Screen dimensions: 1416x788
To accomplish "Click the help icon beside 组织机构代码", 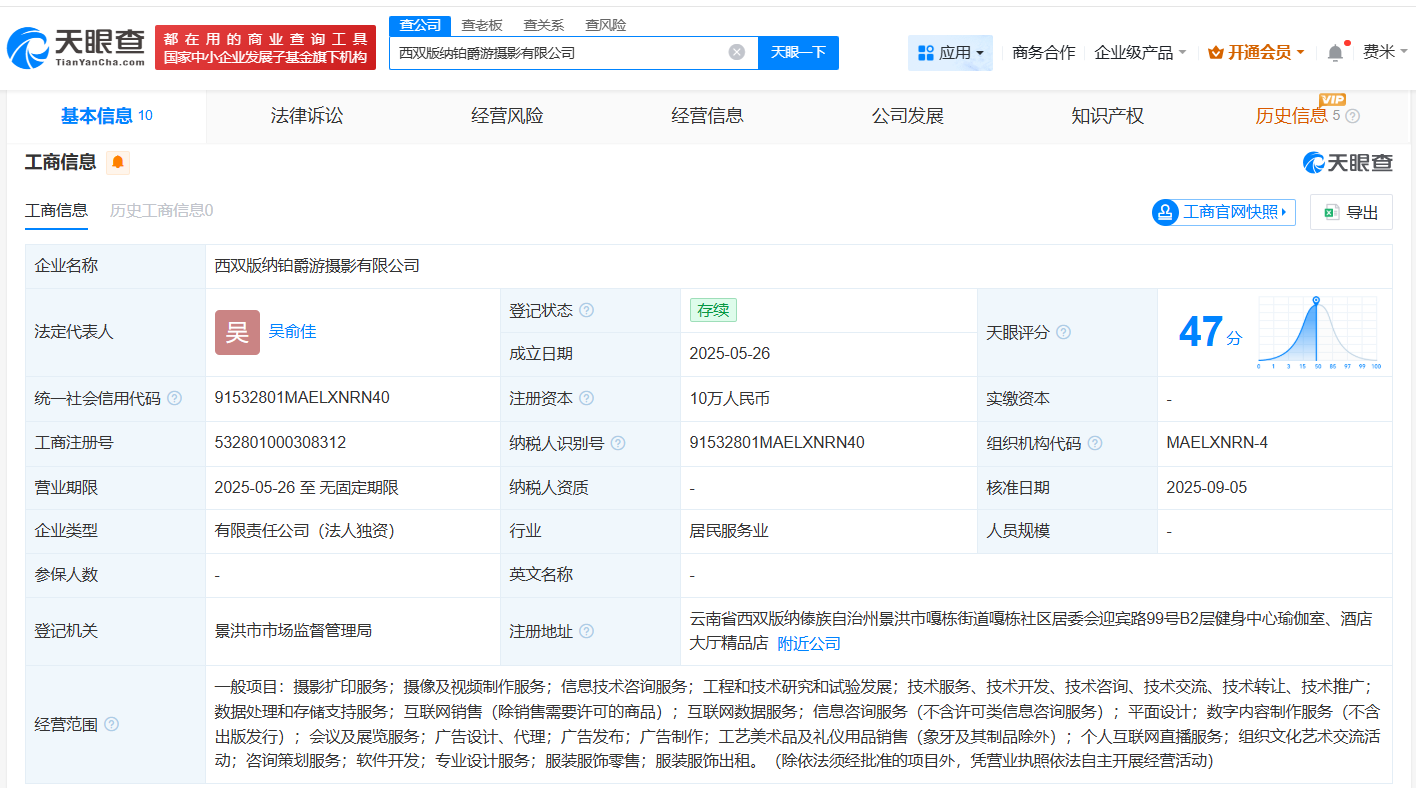I will tap(1097, 442).
